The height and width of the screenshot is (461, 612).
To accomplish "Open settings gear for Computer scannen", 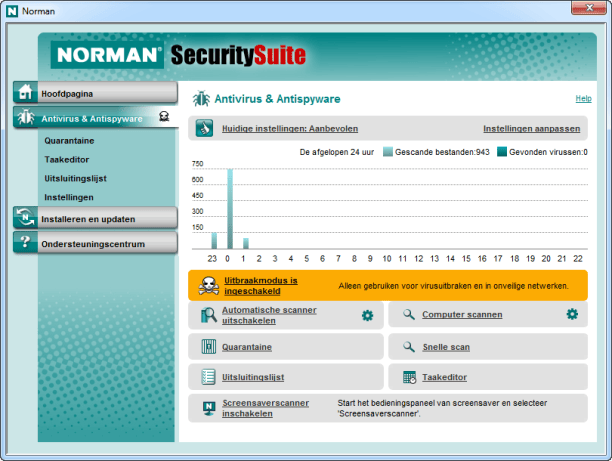I will coord(572,314).
